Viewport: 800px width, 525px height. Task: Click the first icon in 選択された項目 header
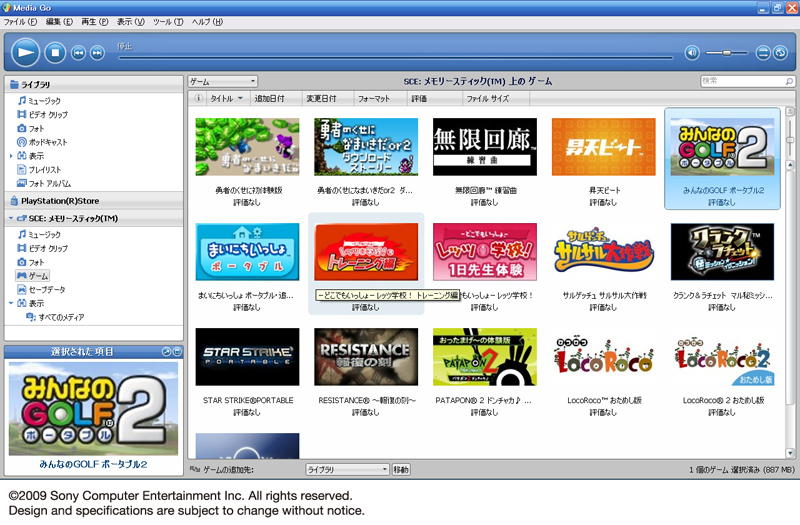coord(166,352)
